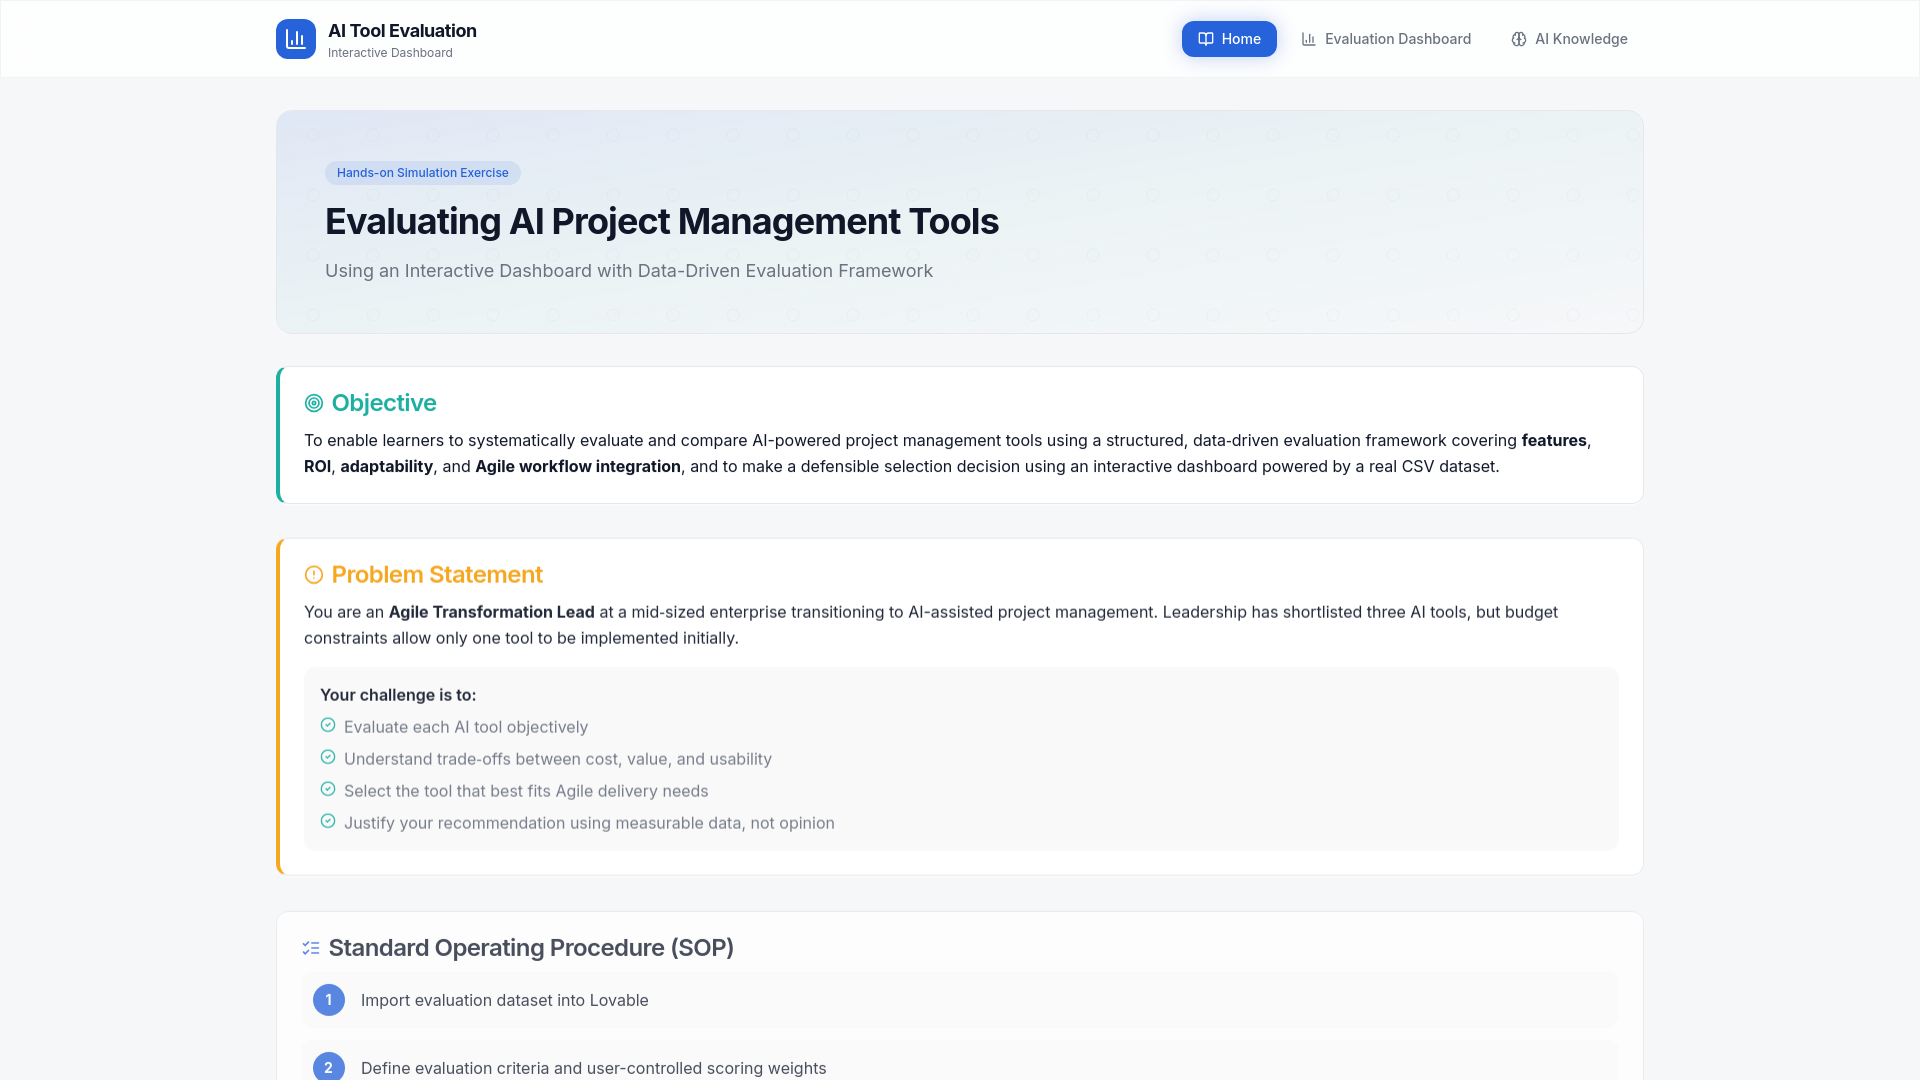Viewport: 1920px width, 1080px height.
Task: Click the 'AI Tool Evaluation' title link
Action: tap(402, 31)
